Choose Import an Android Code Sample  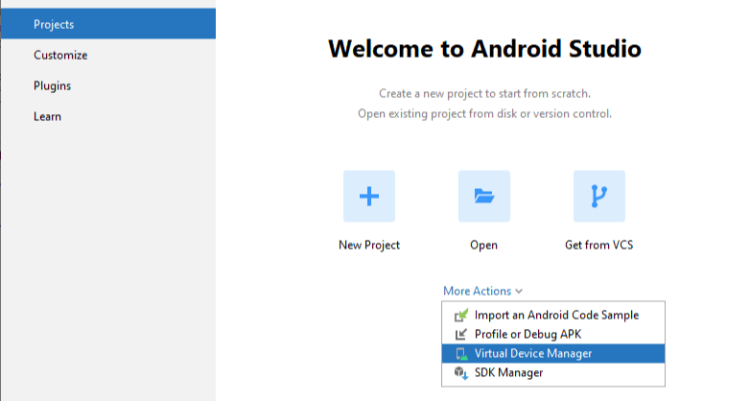(x=553, y=315)
